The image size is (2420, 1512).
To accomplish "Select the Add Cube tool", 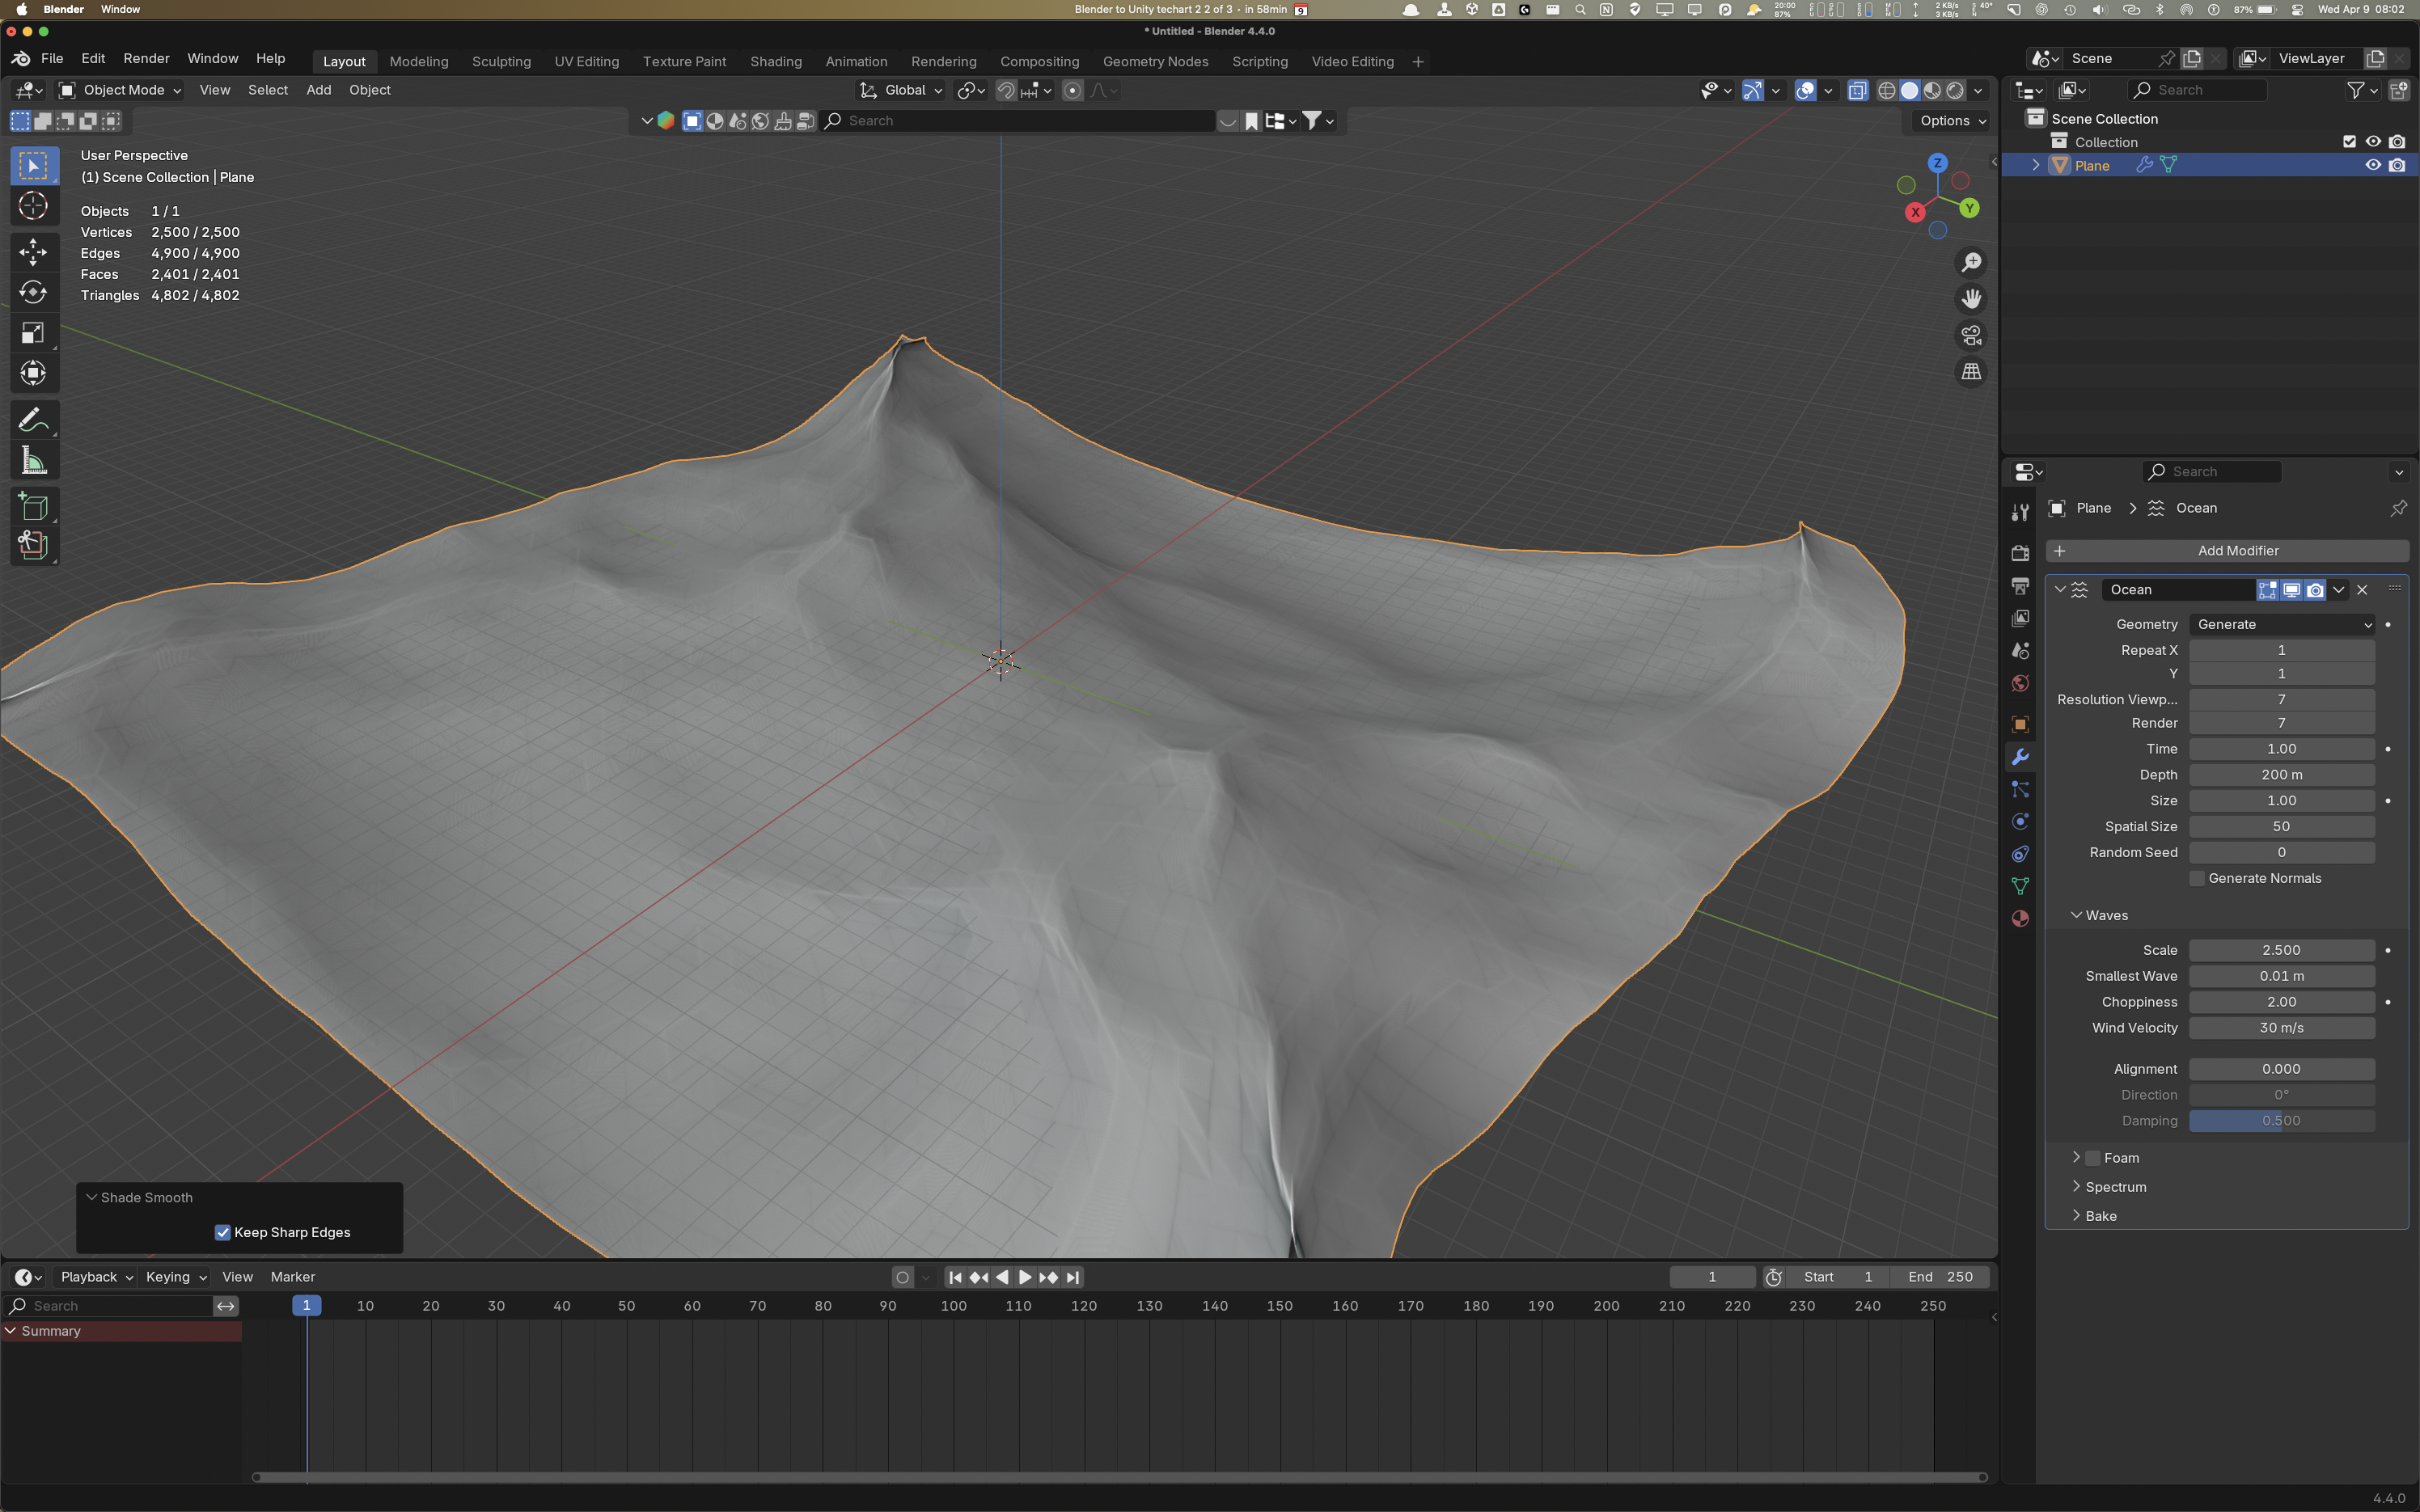I will 33,507.
